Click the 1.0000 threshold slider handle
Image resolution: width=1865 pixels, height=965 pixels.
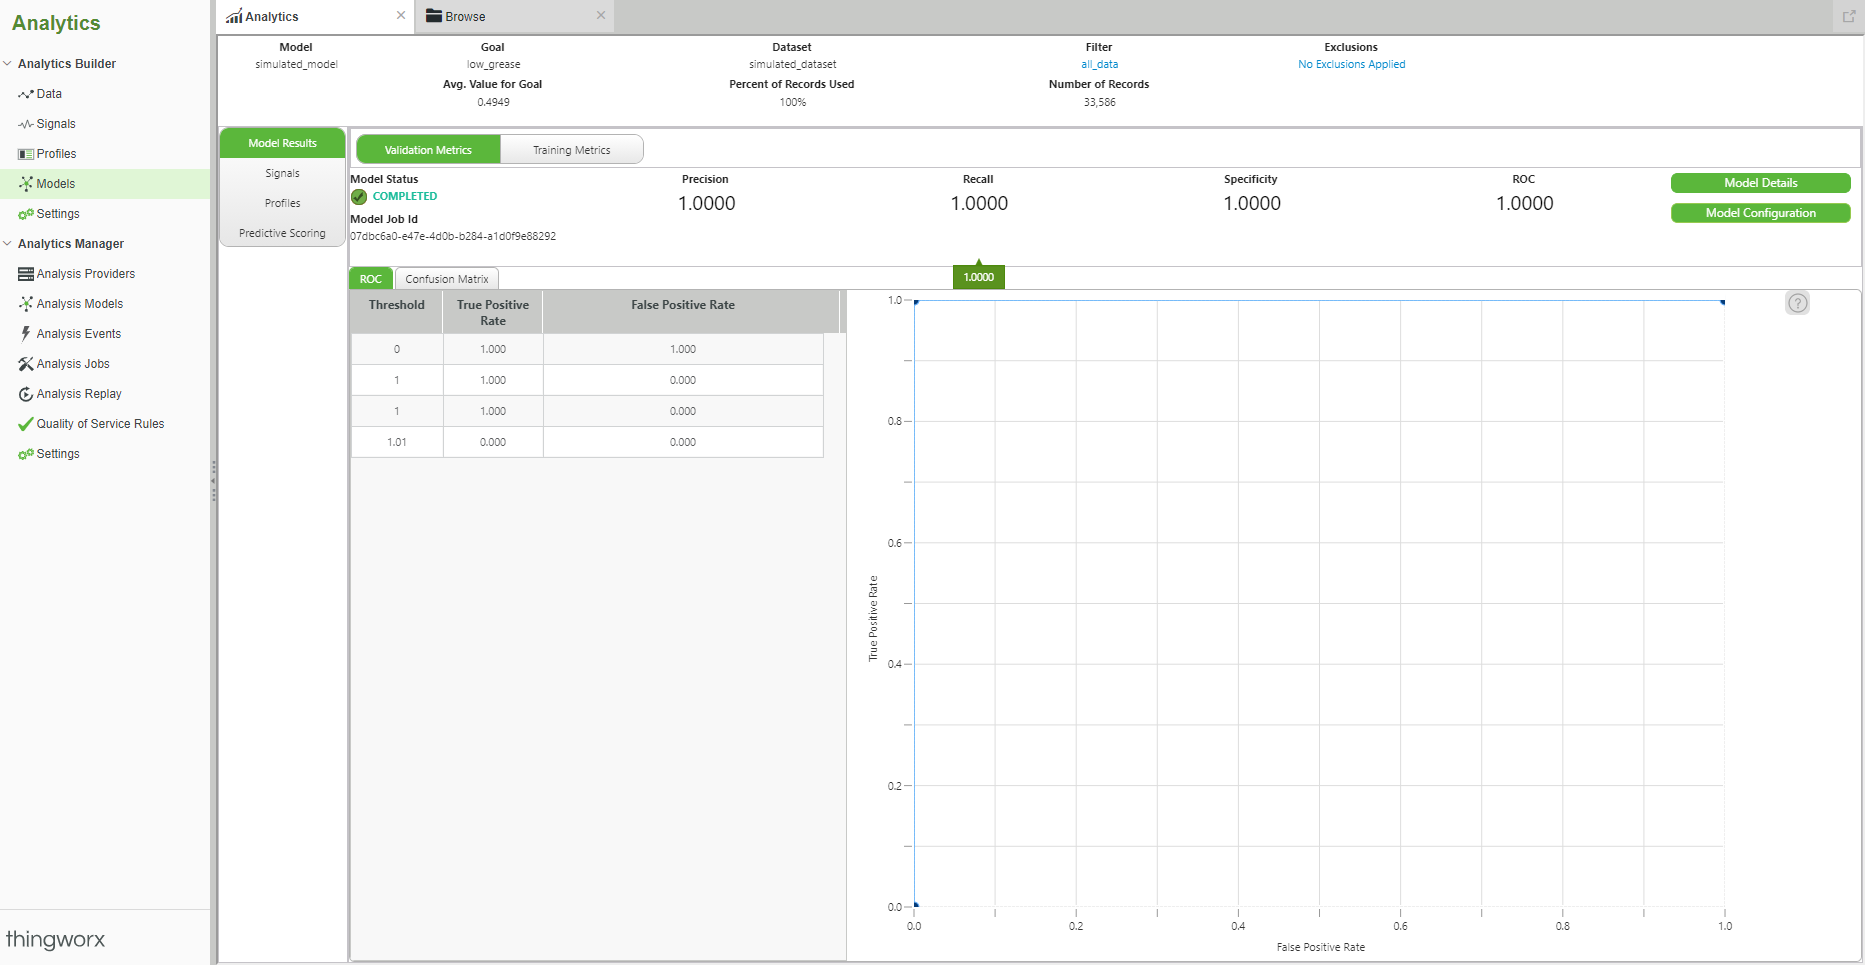point(977,276)
